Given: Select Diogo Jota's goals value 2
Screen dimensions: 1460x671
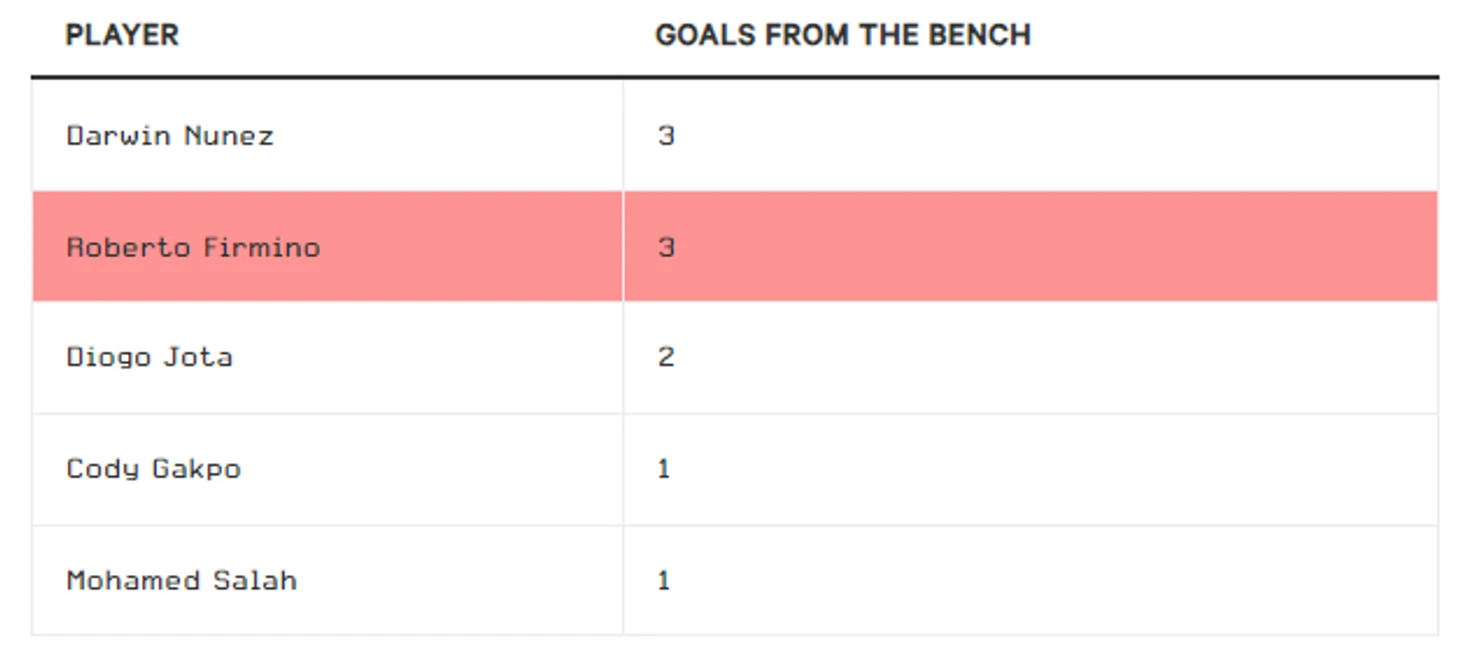Looking at the screenshot, I should 666,357.
